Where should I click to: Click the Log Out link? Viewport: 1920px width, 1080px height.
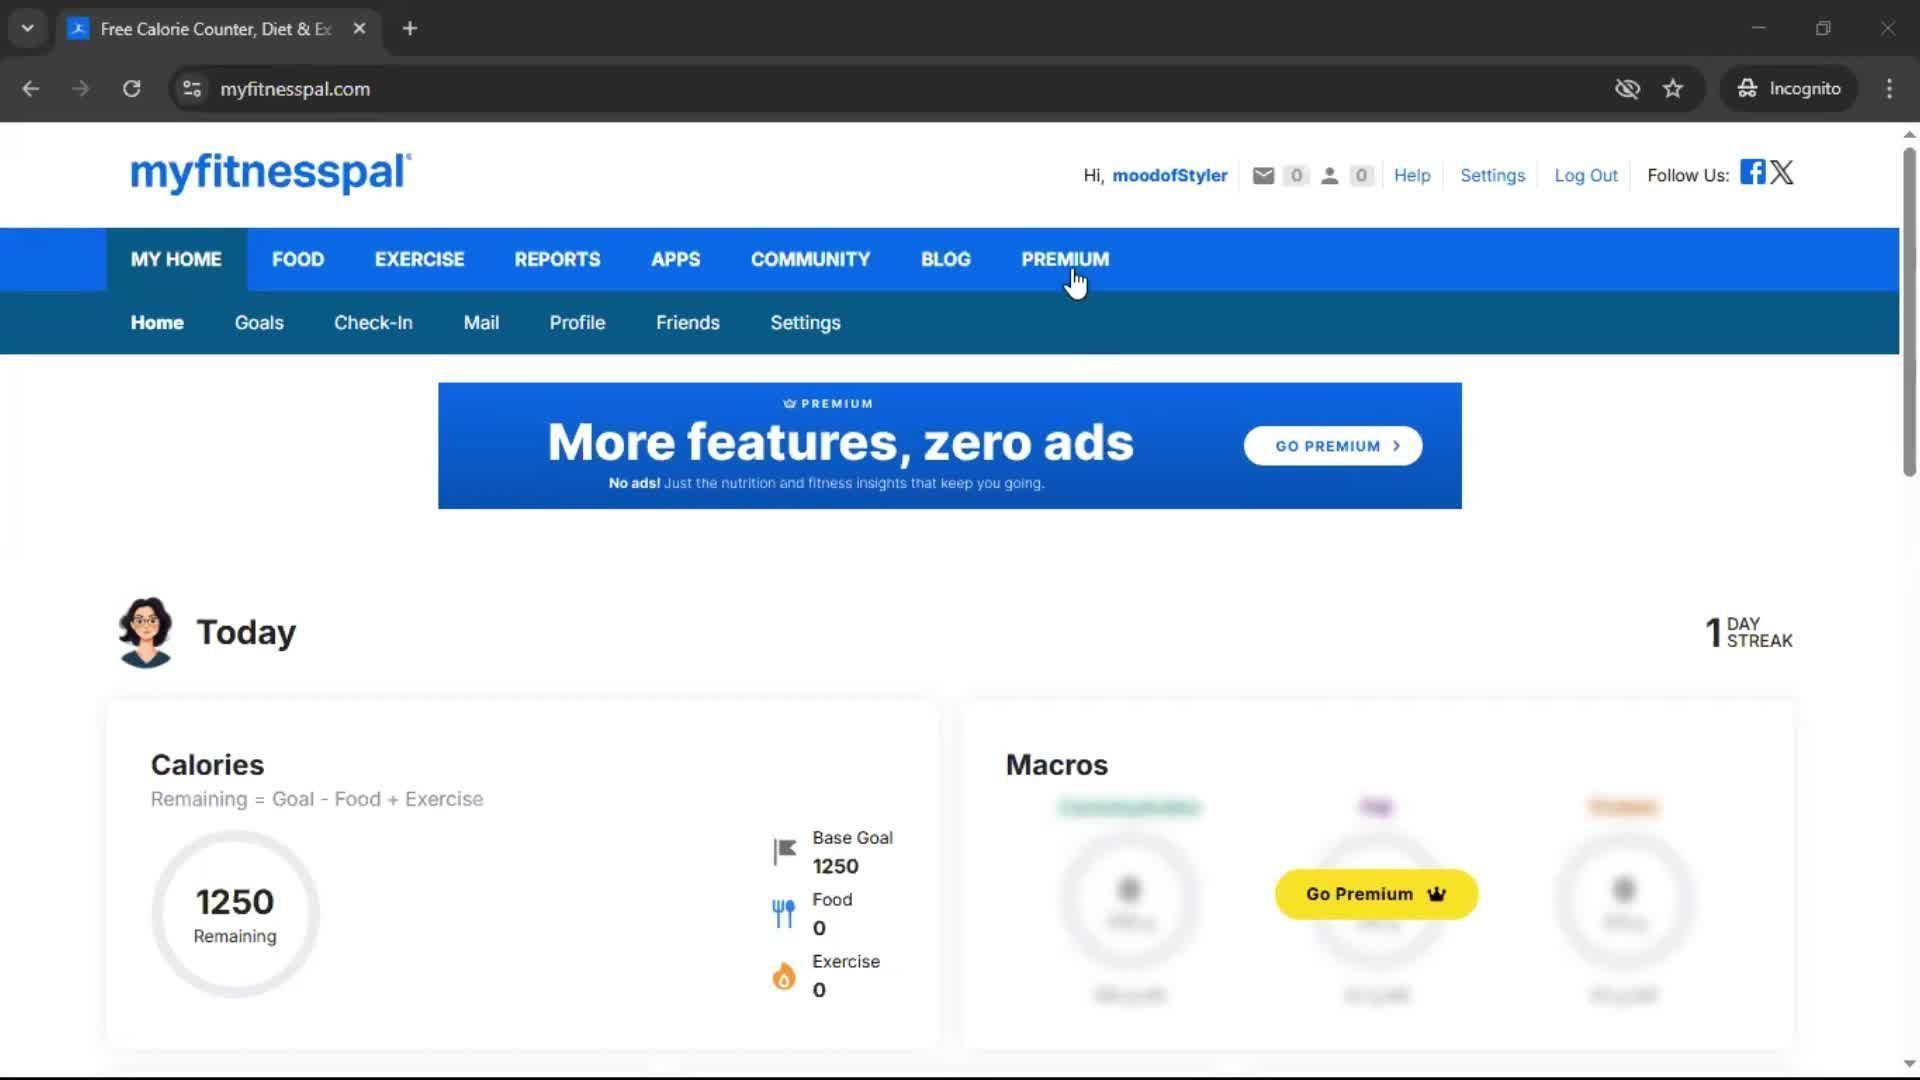click(1585, 176)
